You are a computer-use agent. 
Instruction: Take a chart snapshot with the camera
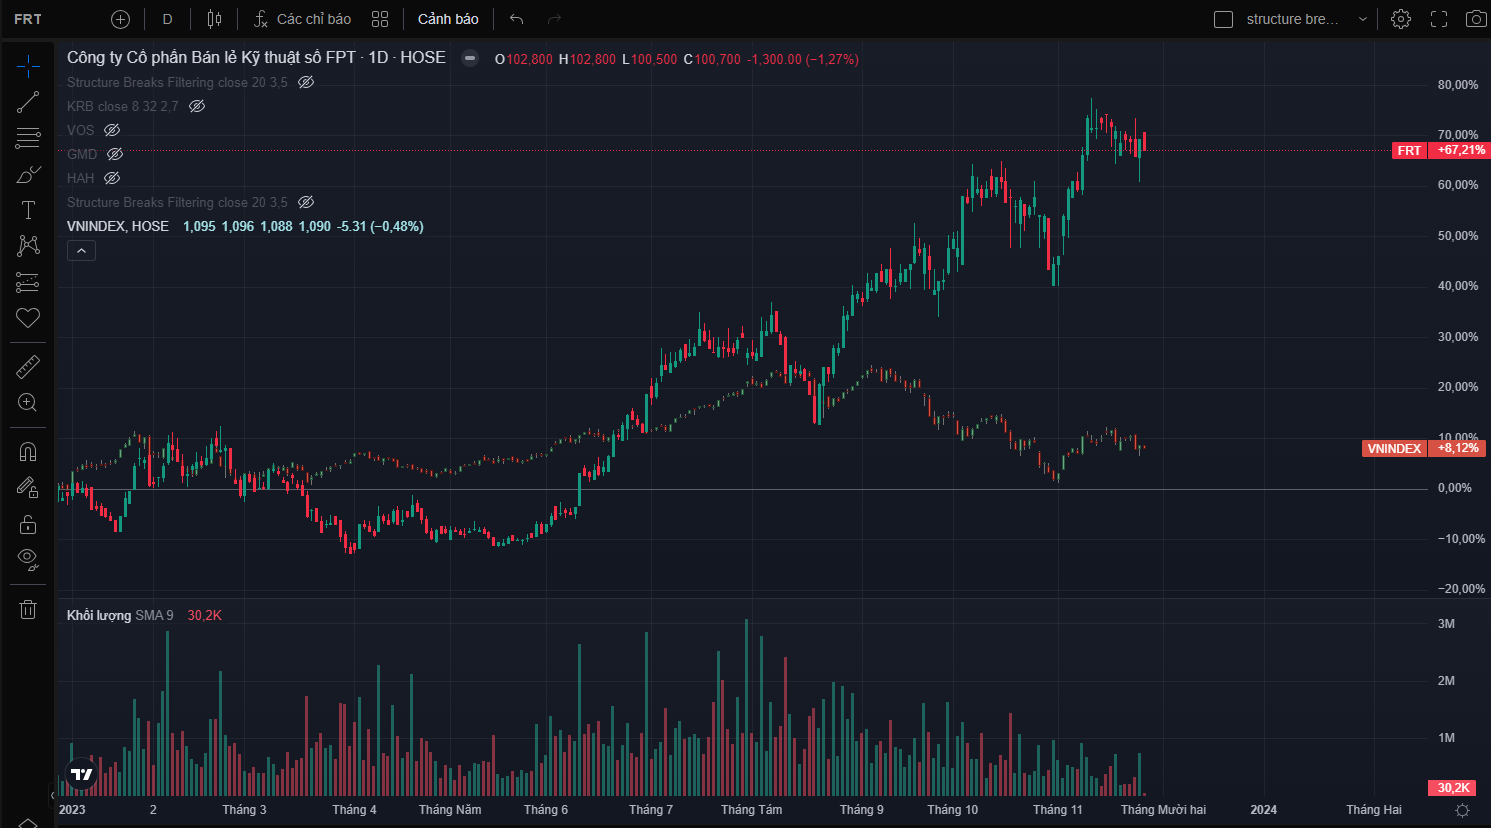tap(1476, 19)
